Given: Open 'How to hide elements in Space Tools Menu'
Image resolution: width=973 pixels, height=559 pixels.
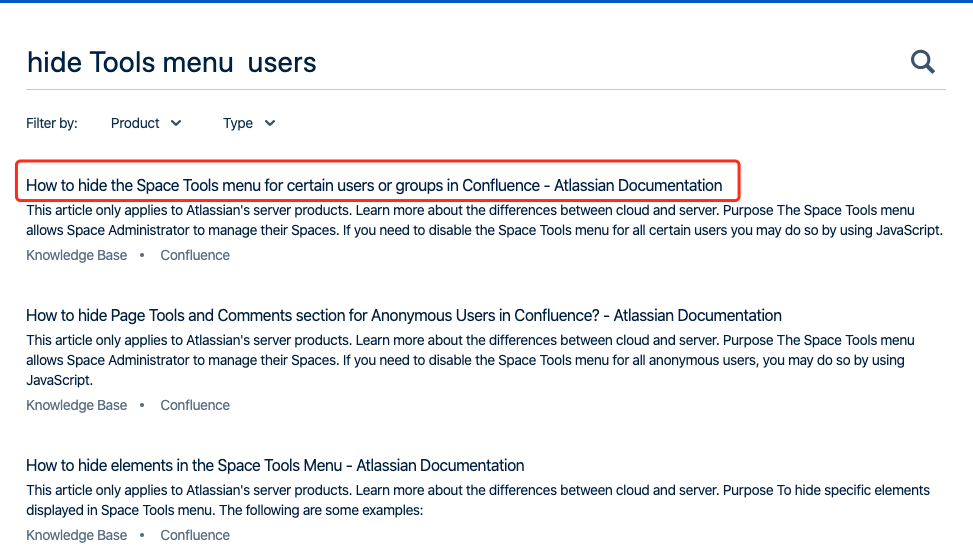Looking at the screenshot, I should [275, 465].
